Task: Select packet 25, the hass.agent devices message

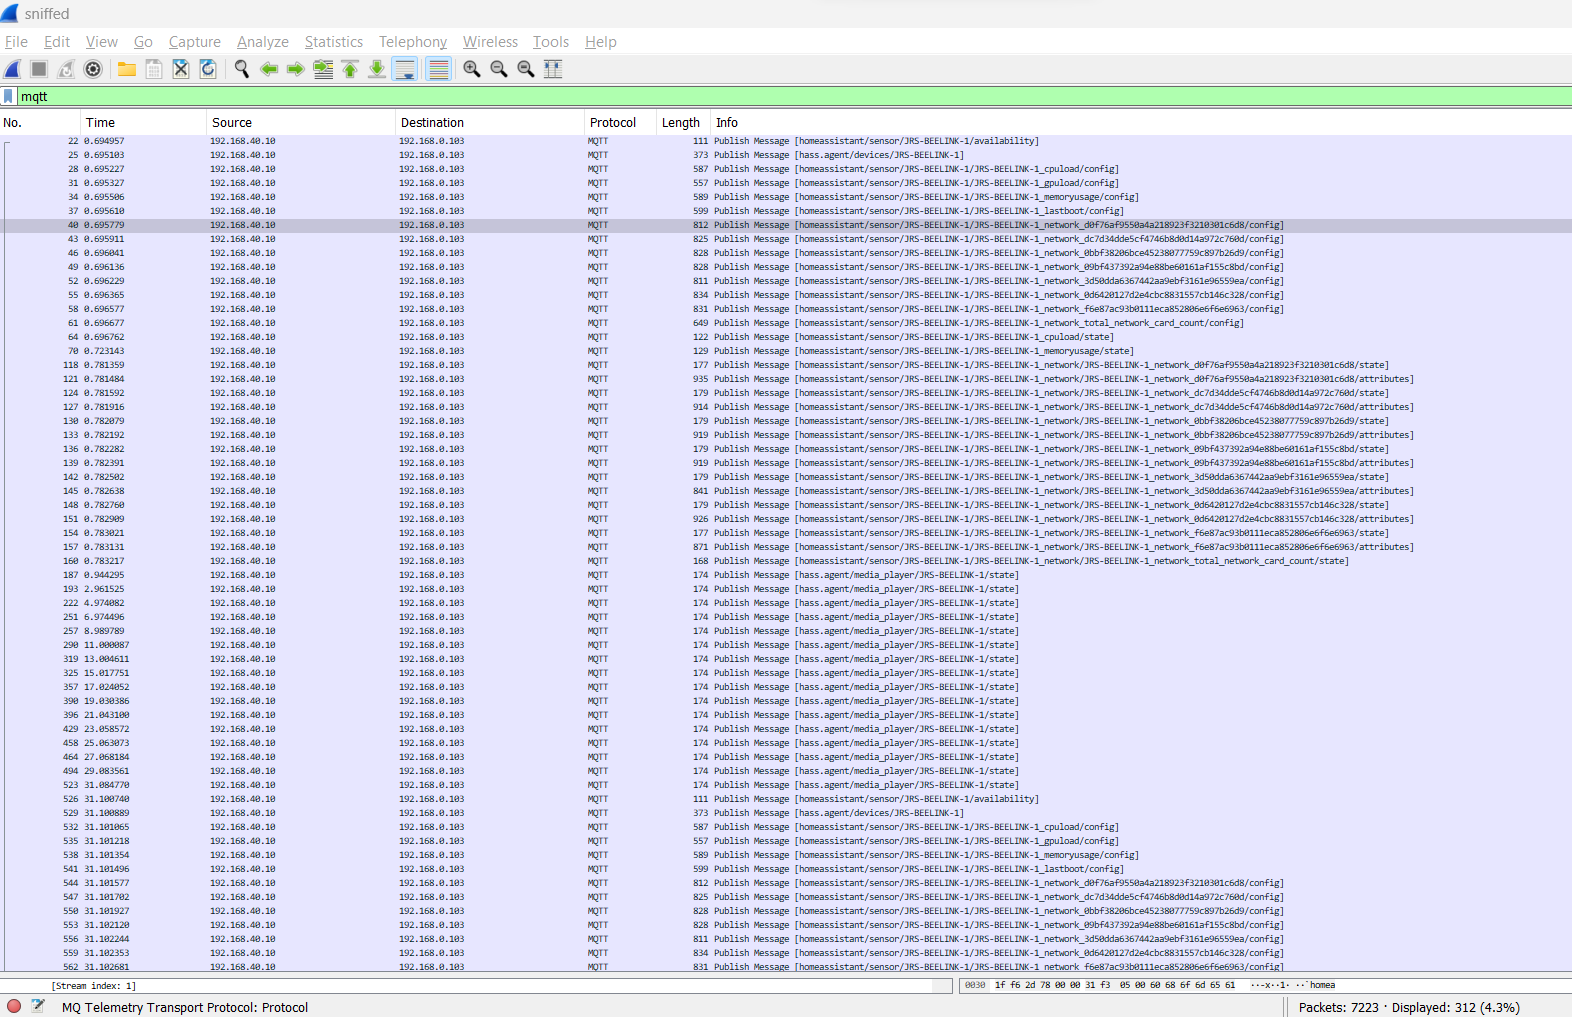Action: [786, 155]
